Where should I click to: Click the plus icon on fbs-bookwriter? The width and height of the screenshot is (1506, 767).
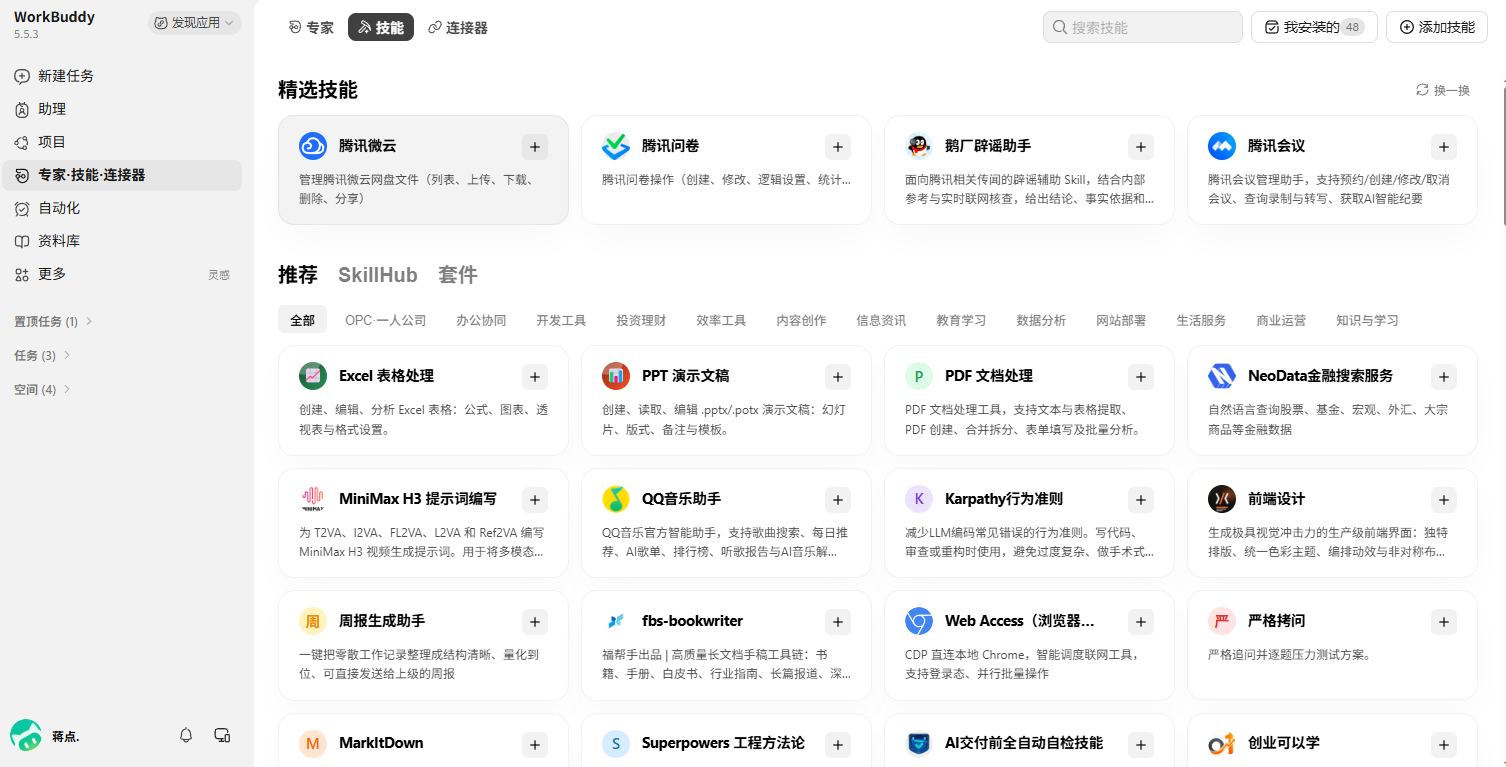point(838,622)
